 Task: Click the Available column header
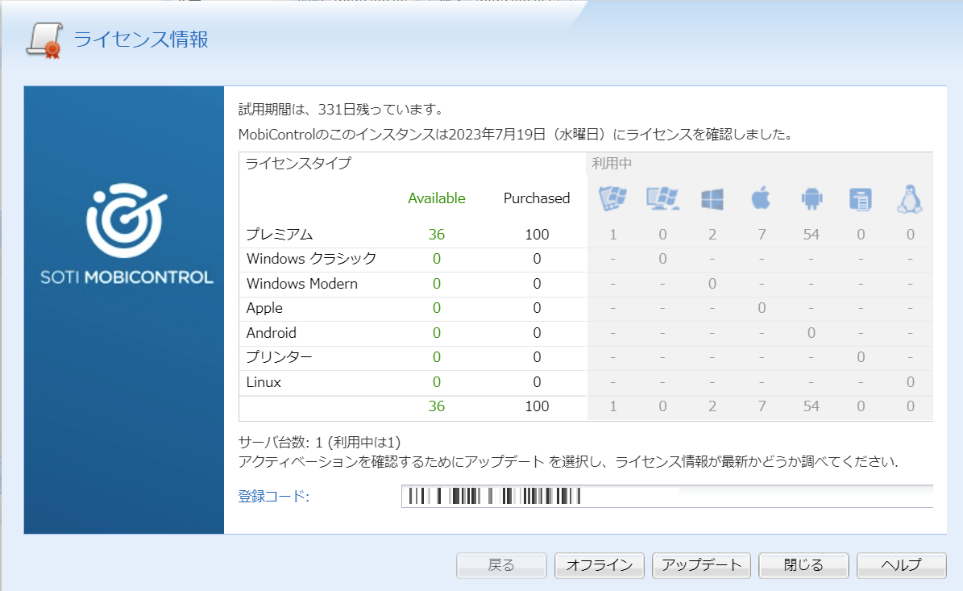[437, 198]
